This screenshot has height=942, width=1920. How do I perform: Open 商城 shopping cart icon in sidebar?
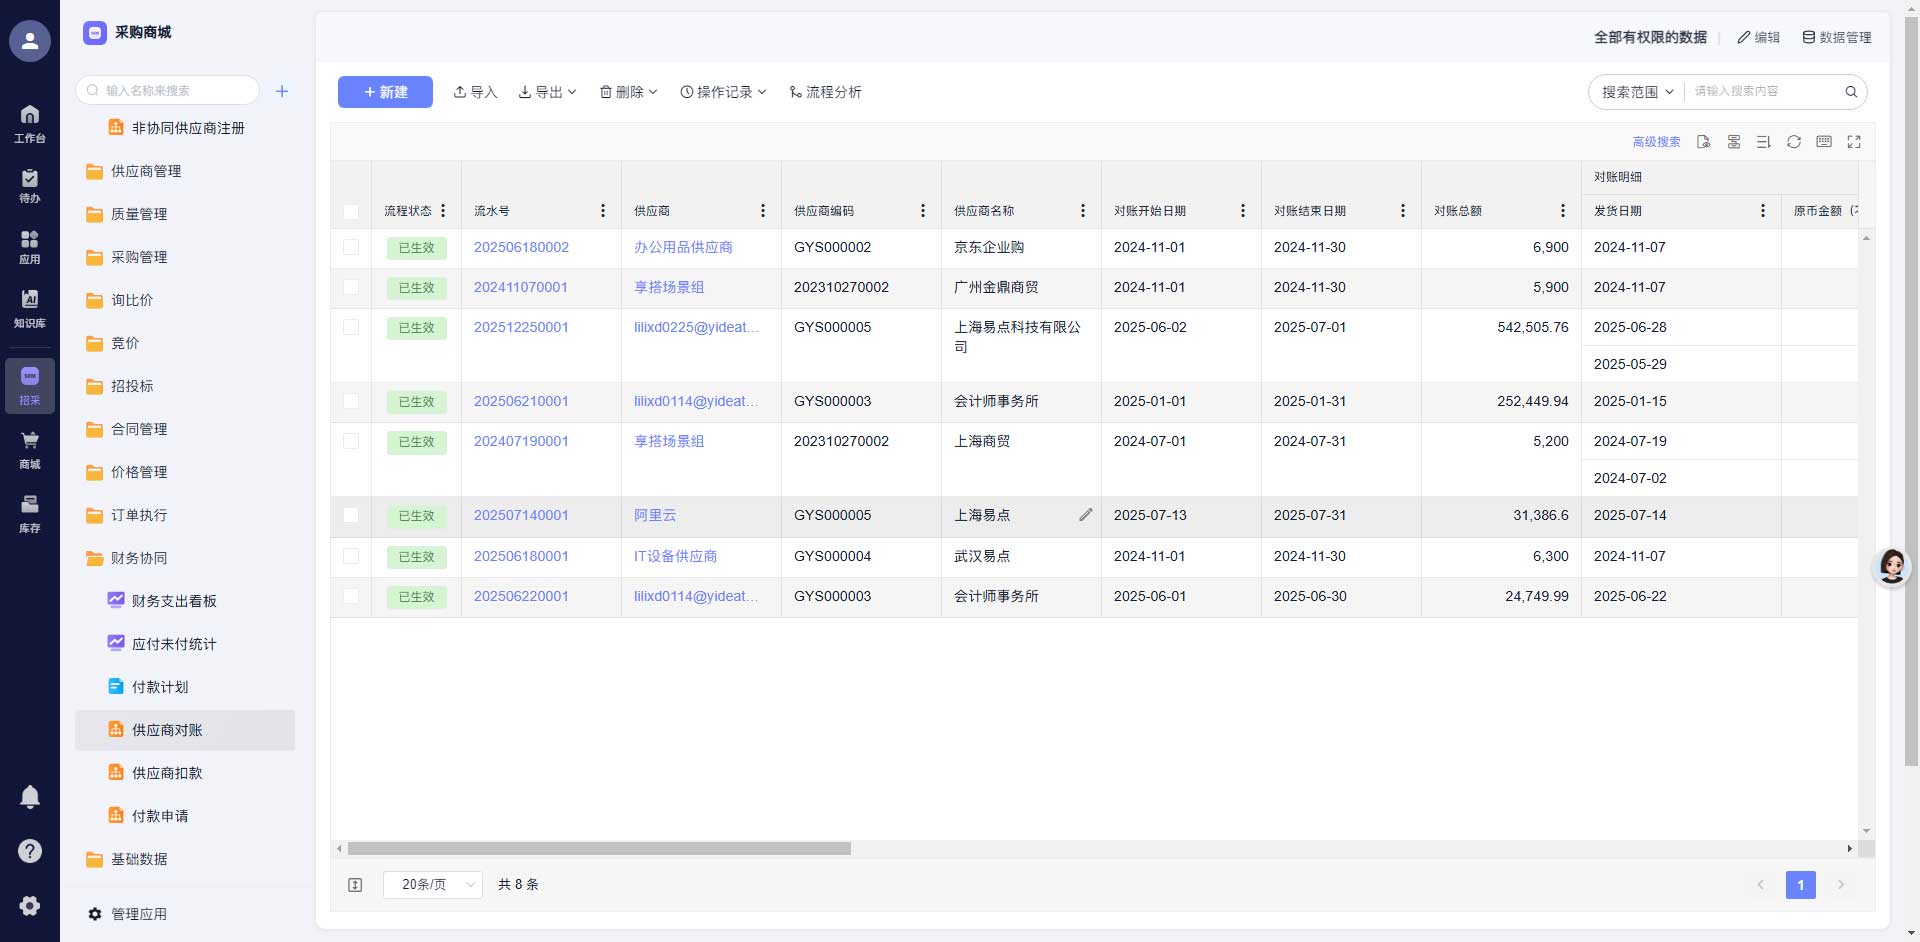point(30,449)
